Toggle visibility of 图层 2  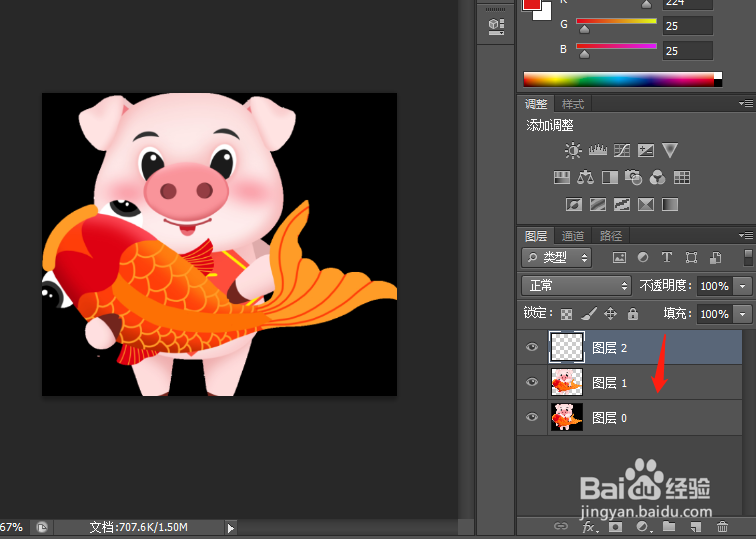tap(532, 347)
